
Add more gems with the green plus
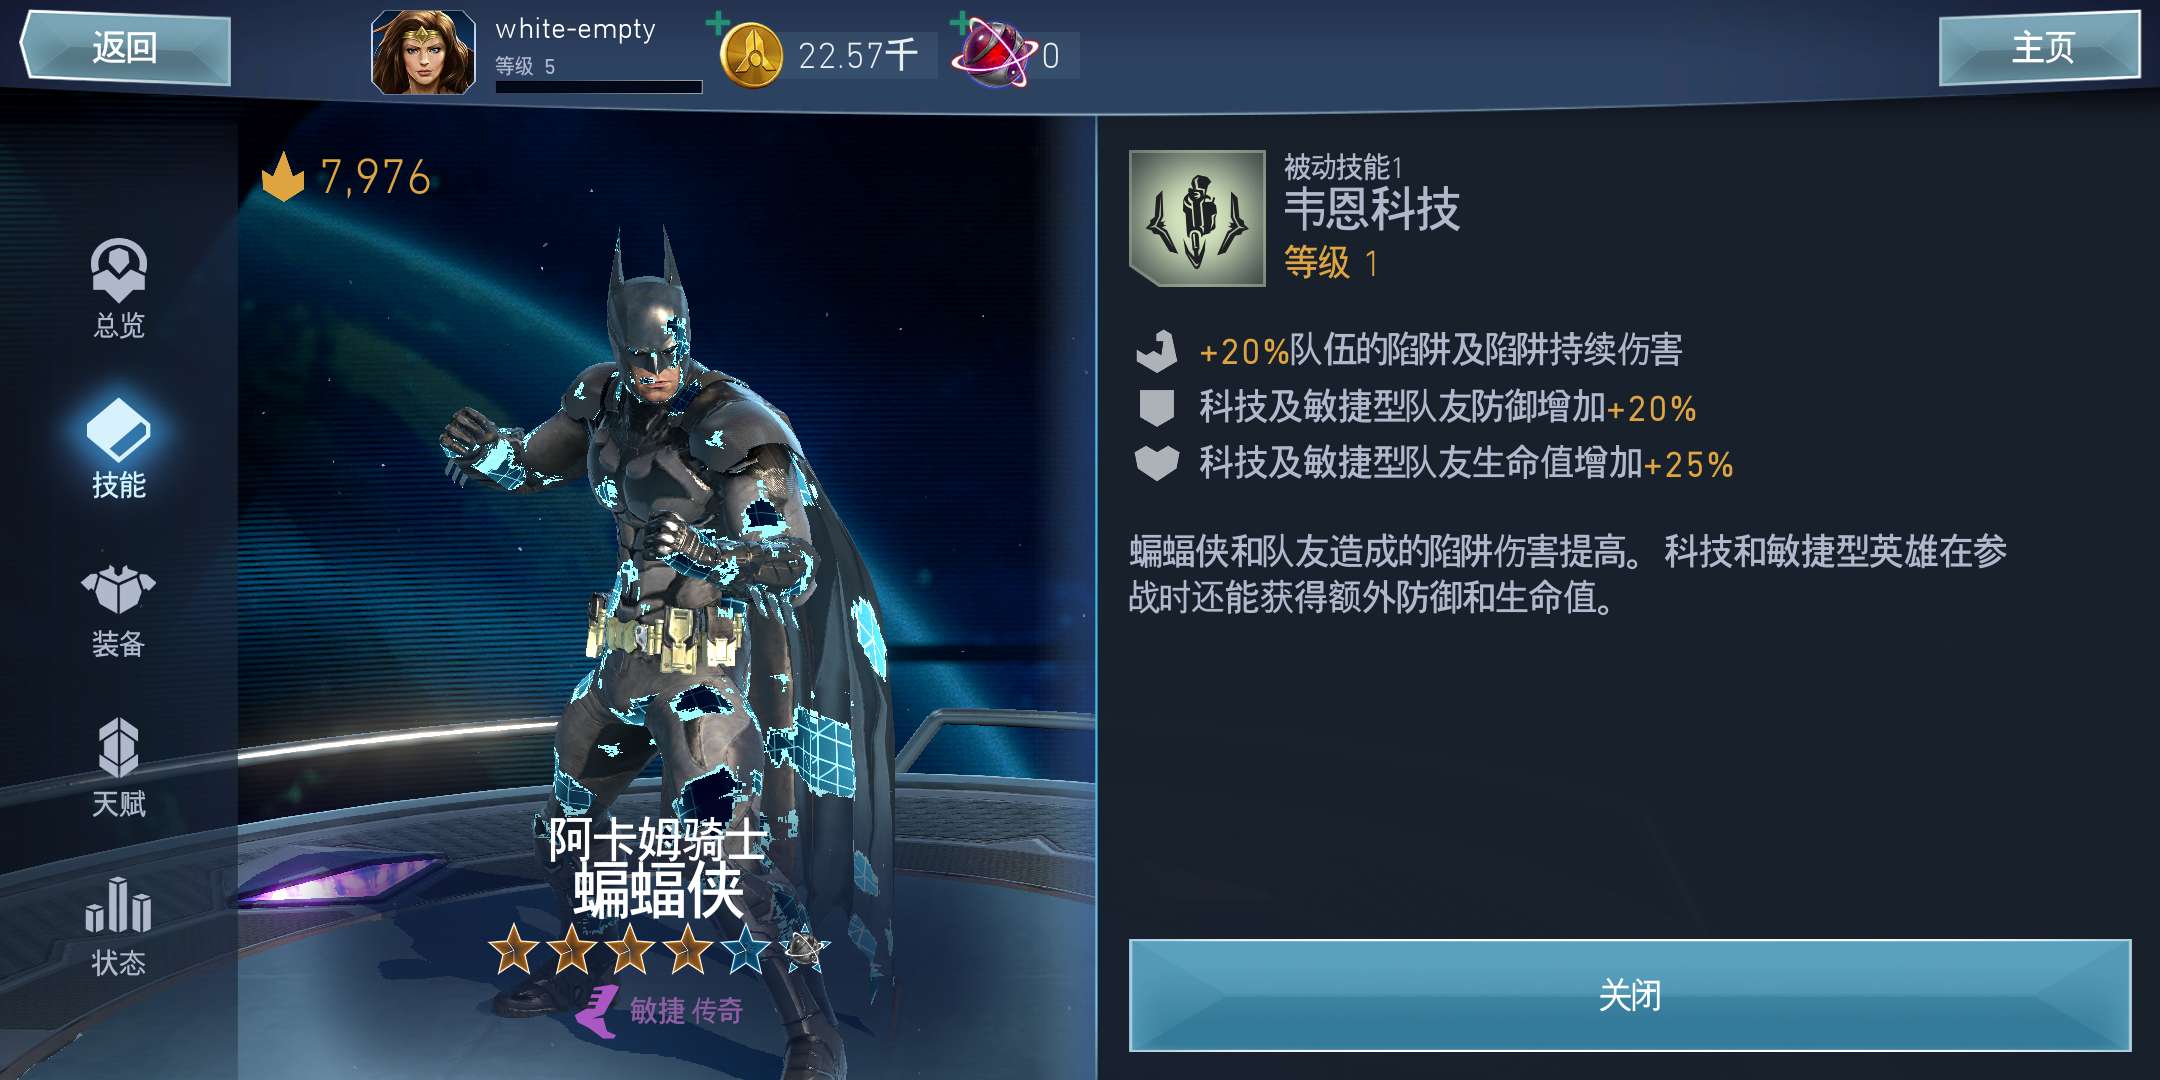coord(960,22)
